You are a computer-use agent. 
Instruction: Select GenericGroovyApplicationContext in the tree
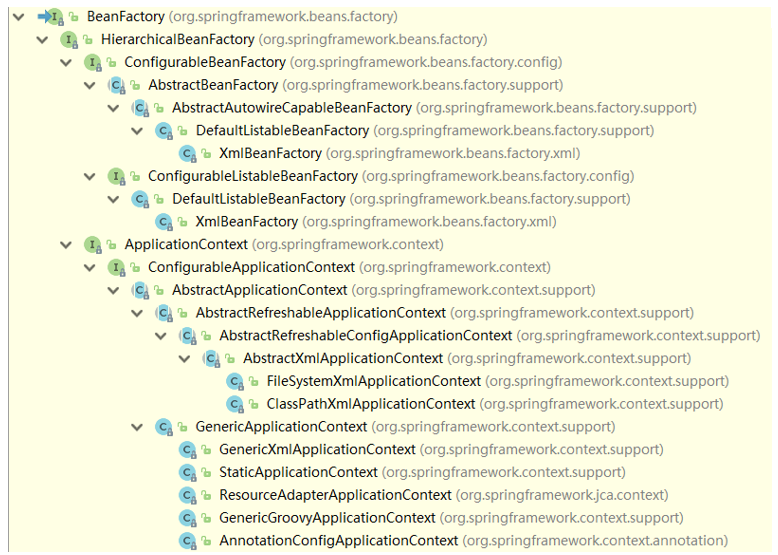327,518
